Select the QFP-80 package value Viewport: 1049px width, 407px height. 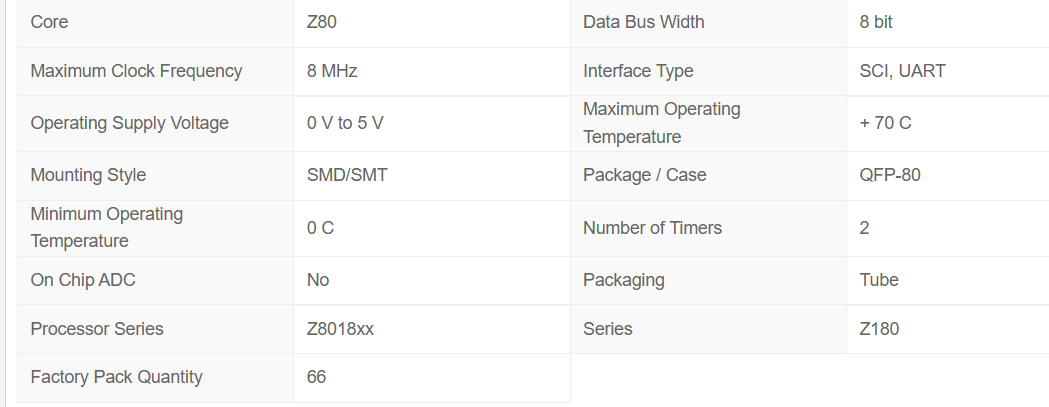(x=890, y=175)
